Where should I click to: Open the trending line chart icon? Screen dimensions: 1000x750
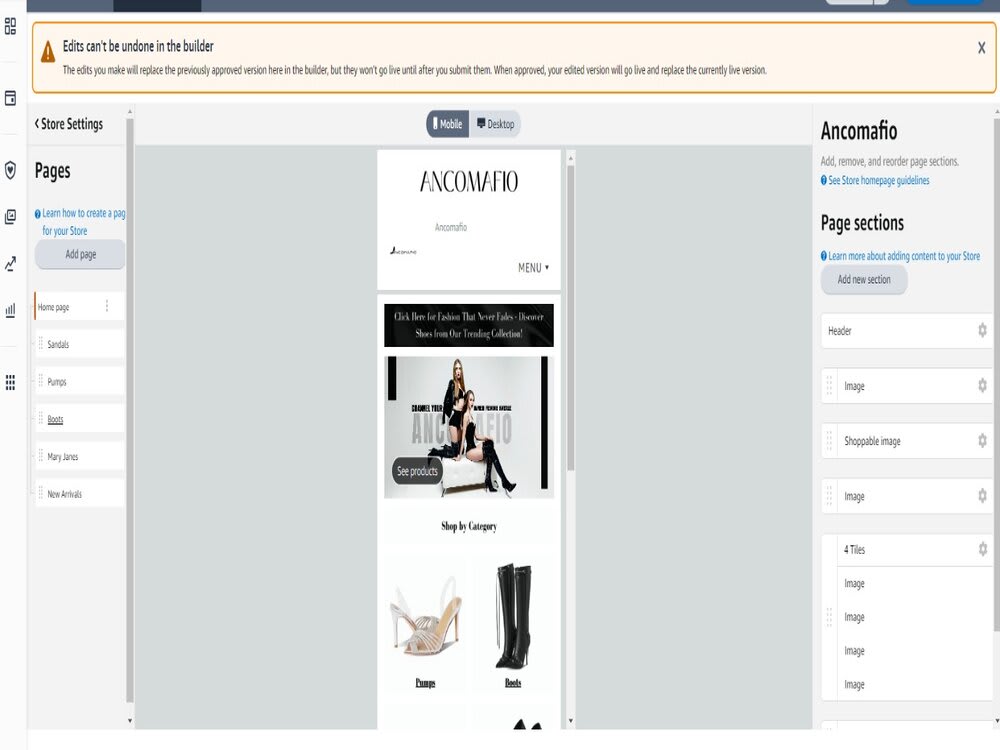coord(10,264)
